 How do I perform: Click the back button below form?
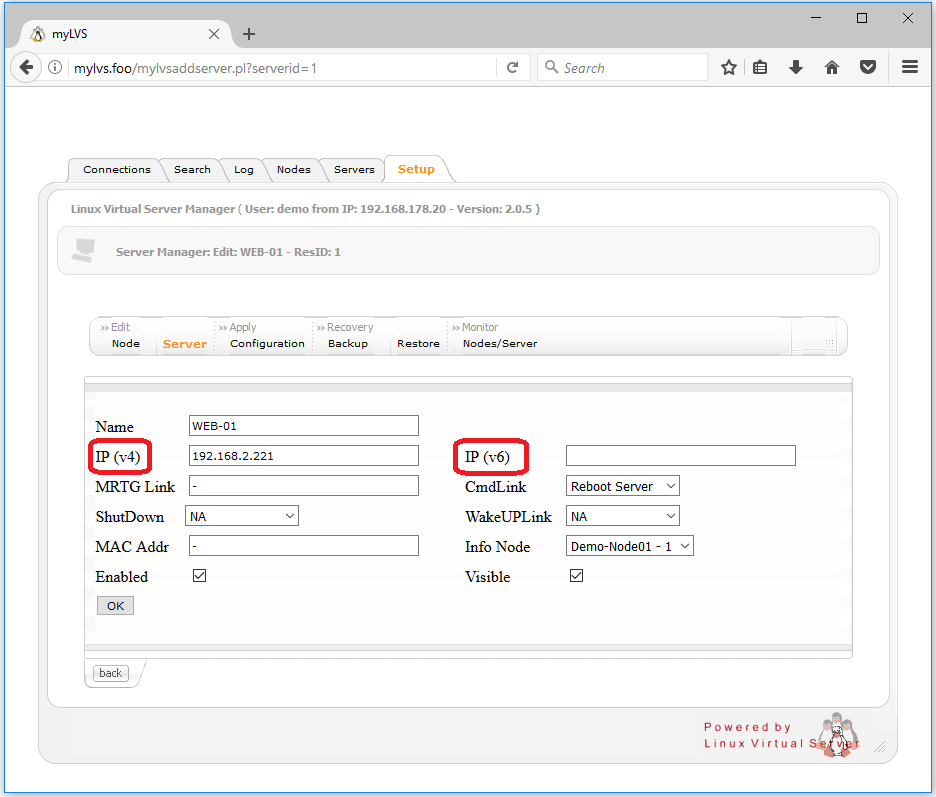[x=111, y=673]
